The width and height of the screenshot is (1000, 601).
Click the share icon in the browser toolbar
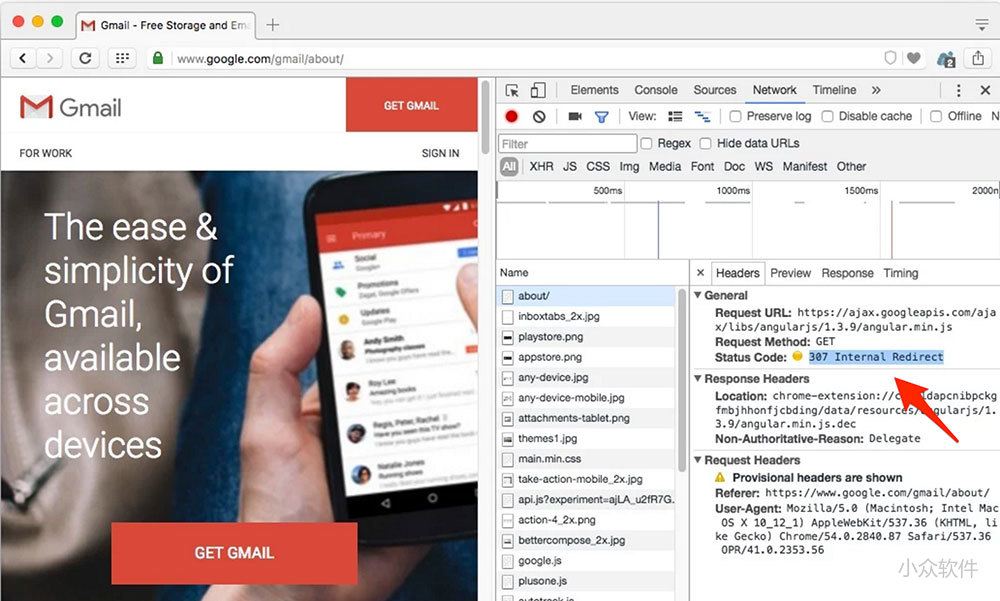click(x=978, y=58)
